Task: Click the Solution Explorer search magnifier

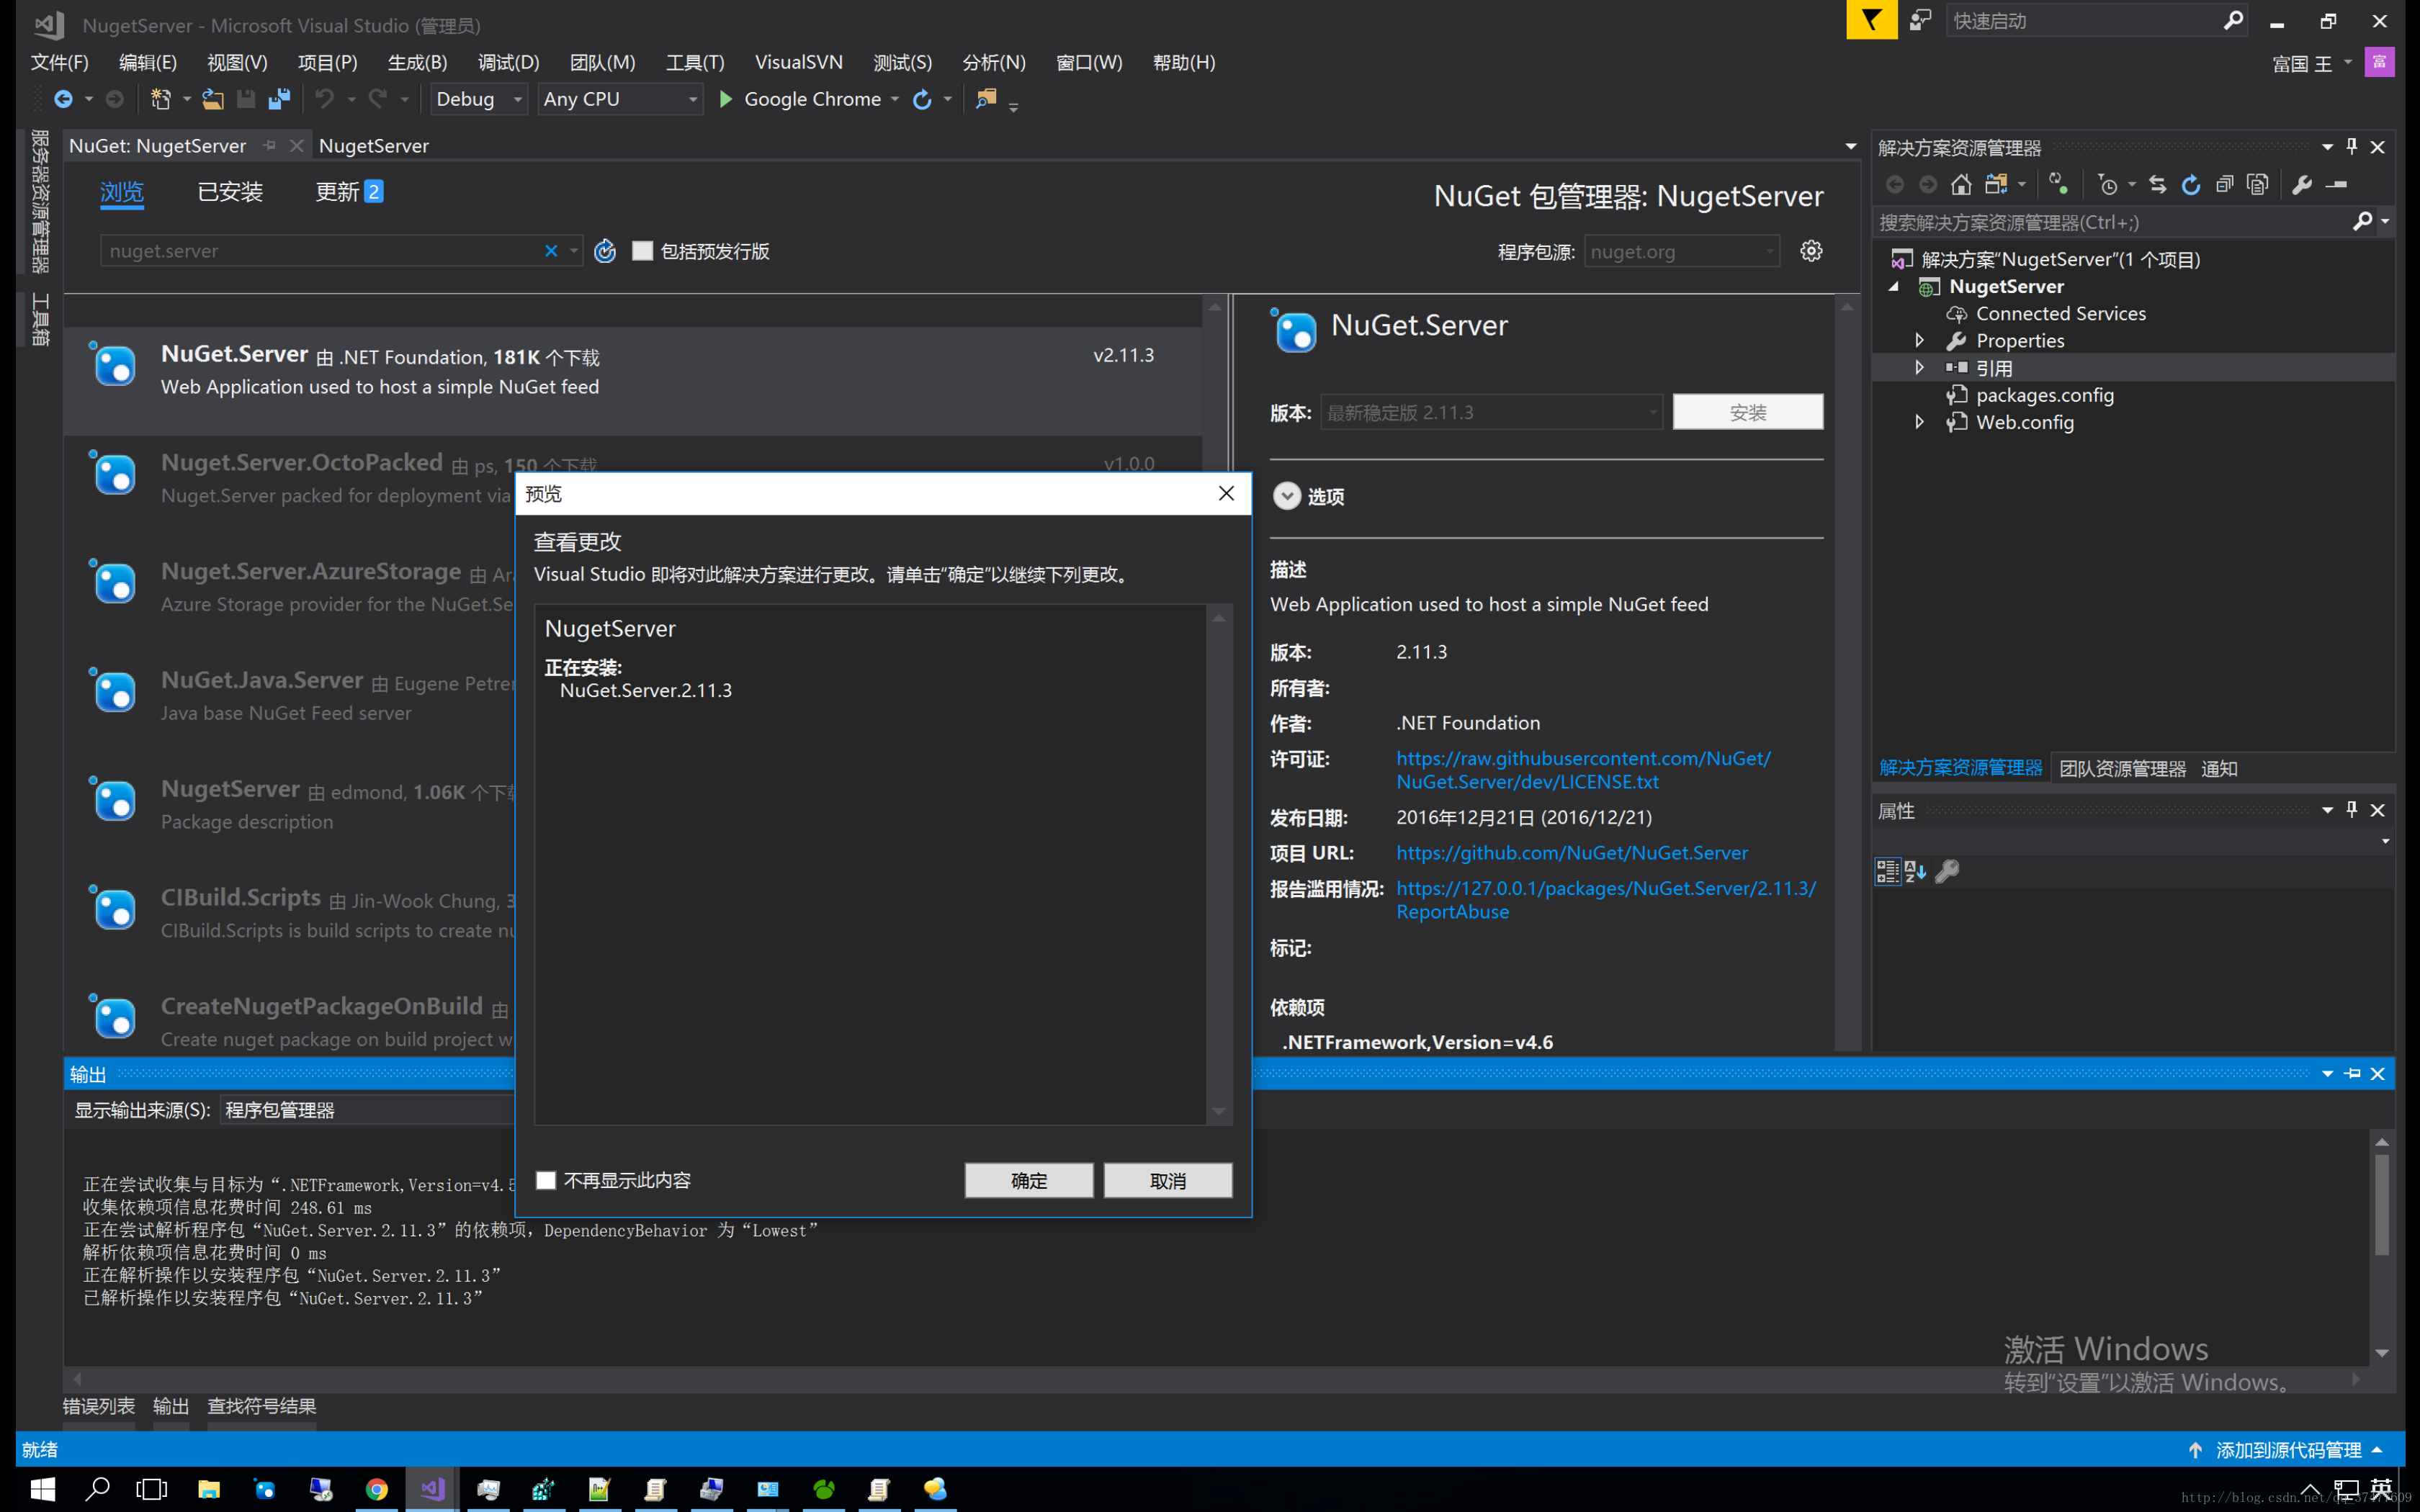Action: click(2362, 221)
